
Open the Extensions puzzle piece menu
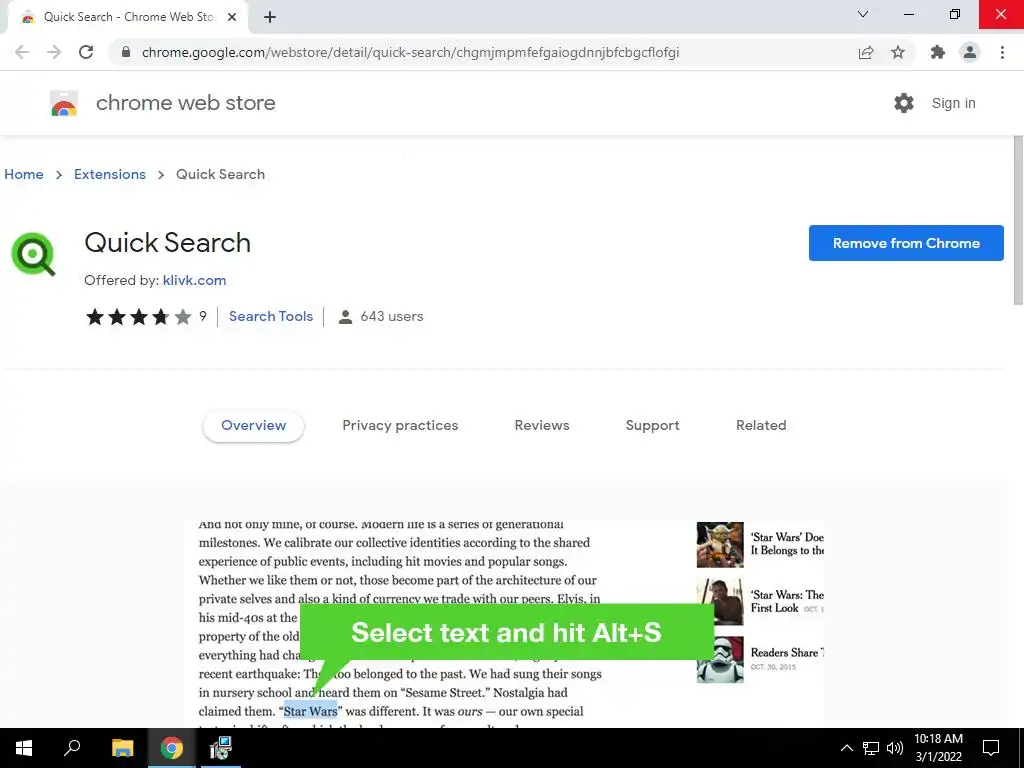[938, 52]
